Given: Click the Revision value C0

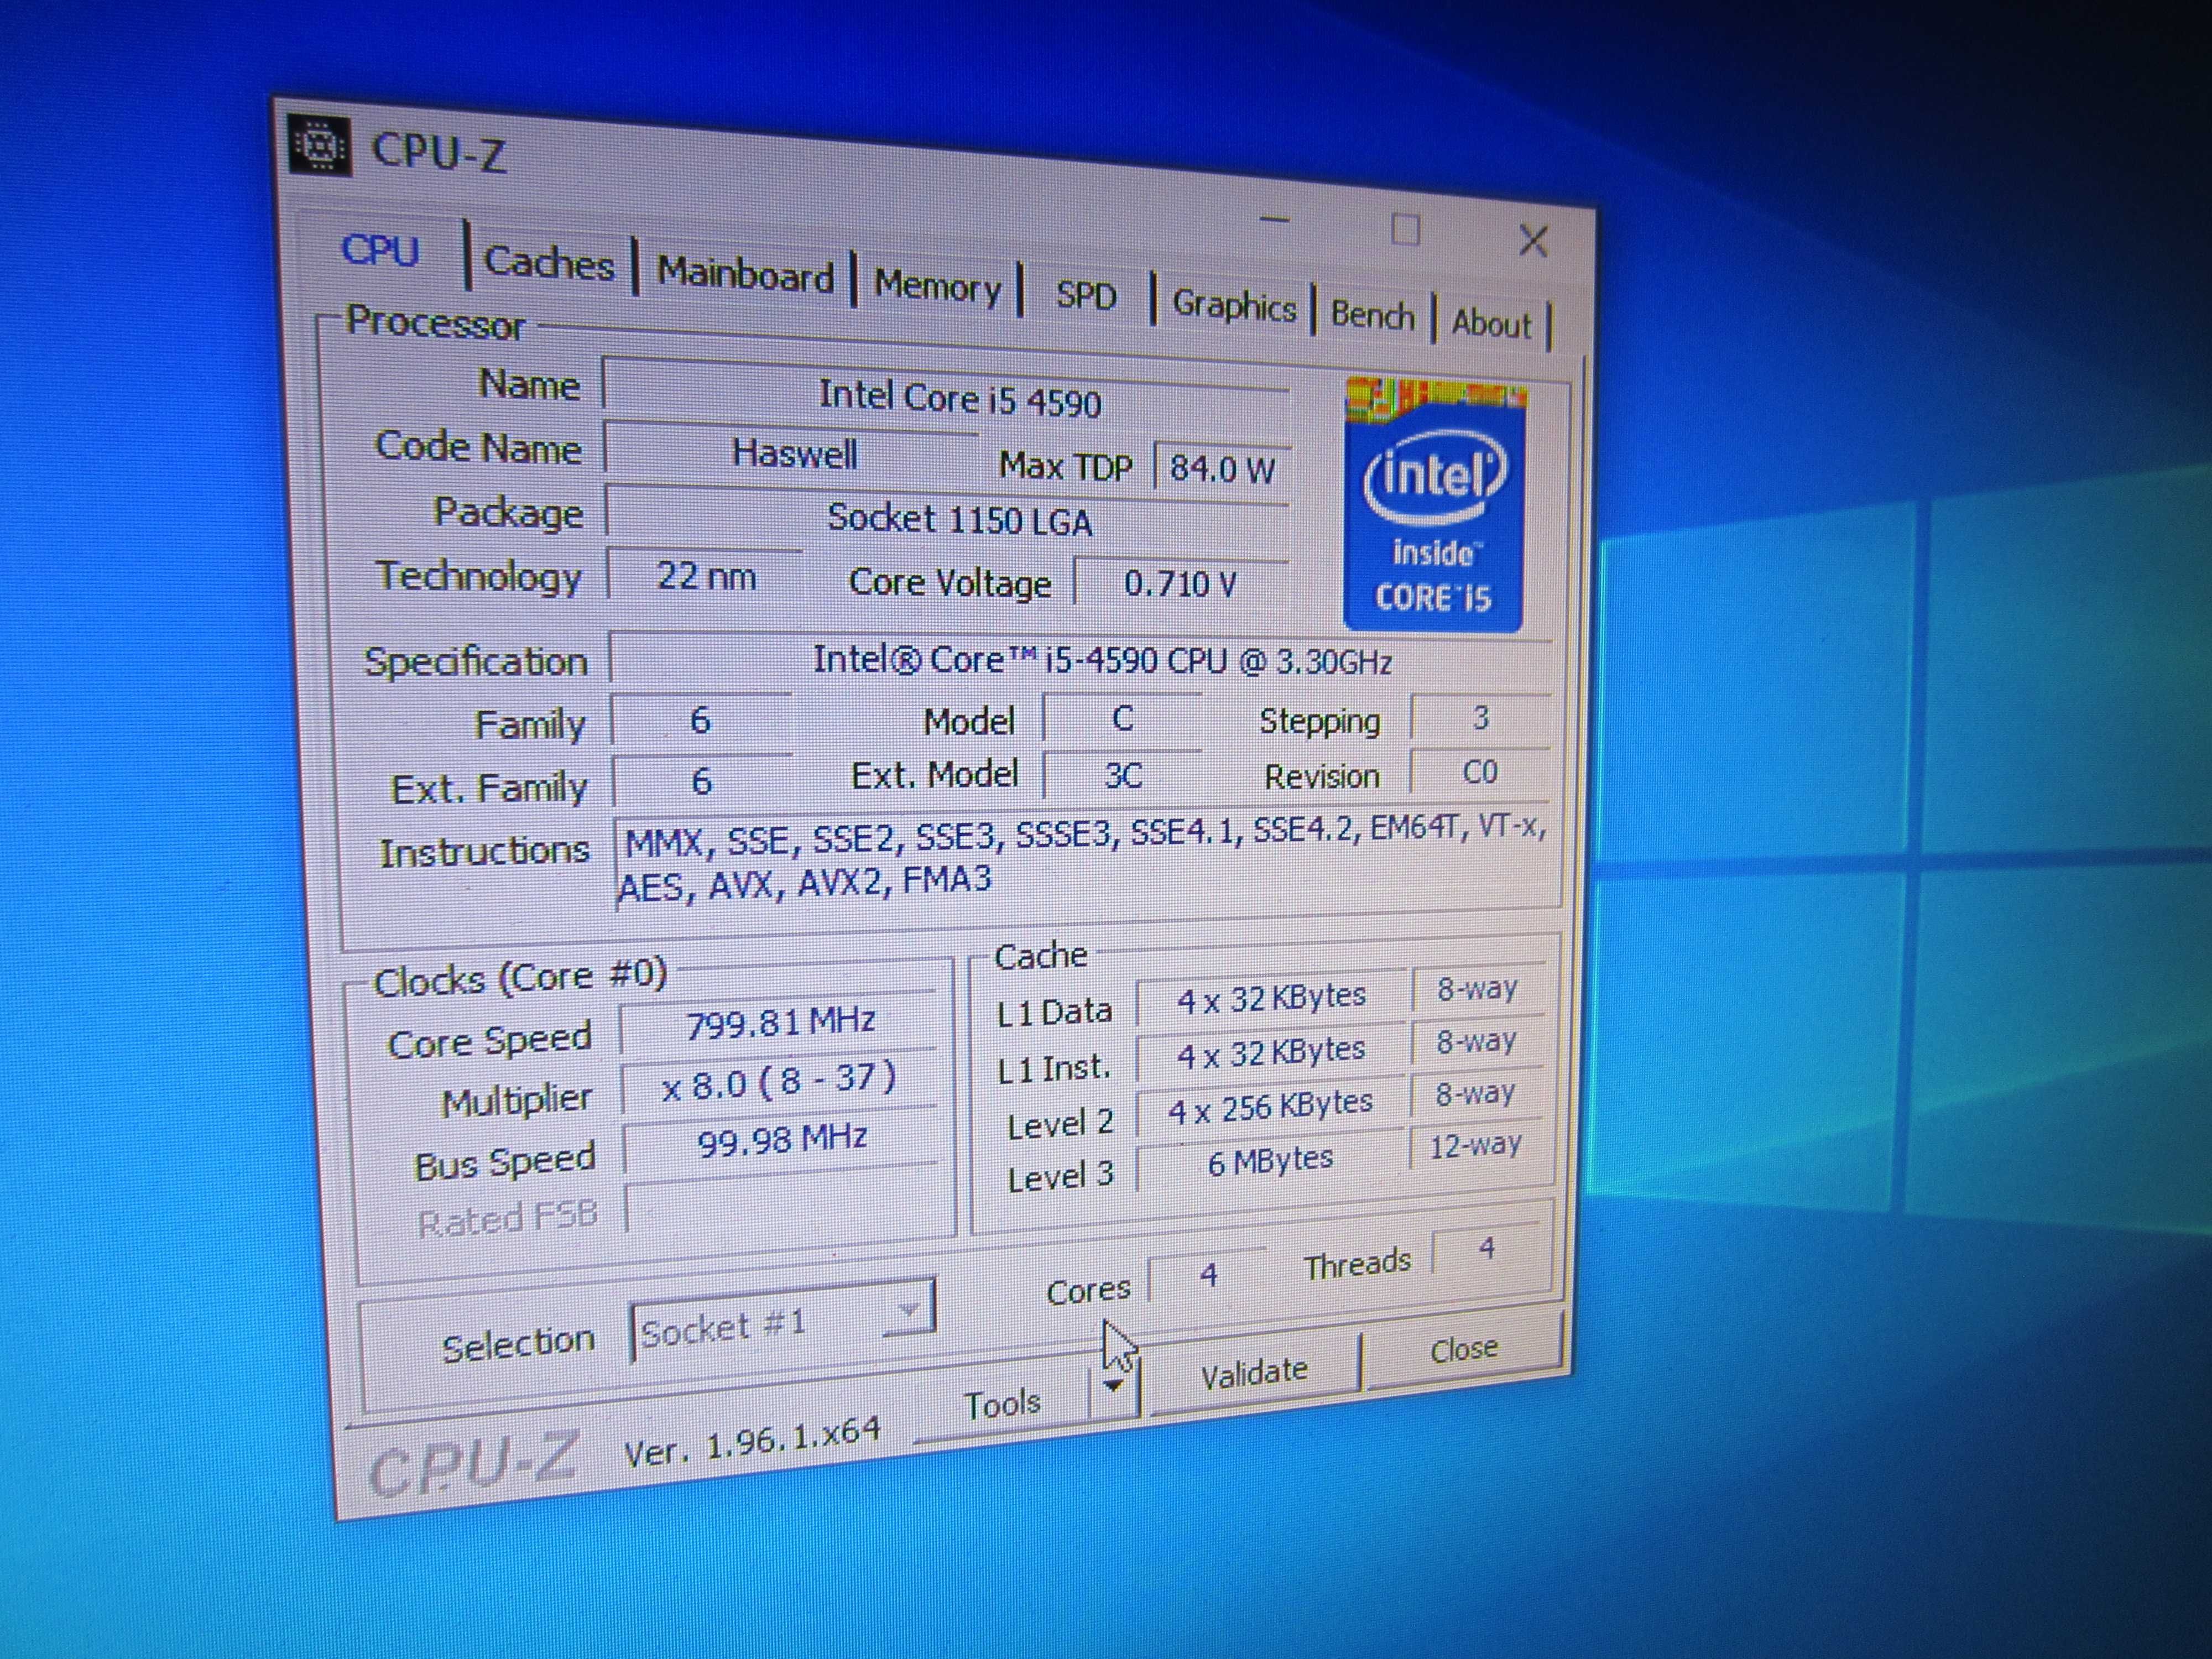Looking at the screenshot, I should (1480, 772).
